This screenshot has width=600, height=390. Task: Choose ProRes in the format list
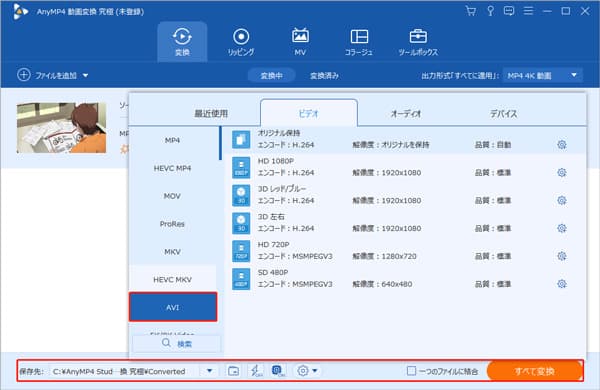click(173, 224)
